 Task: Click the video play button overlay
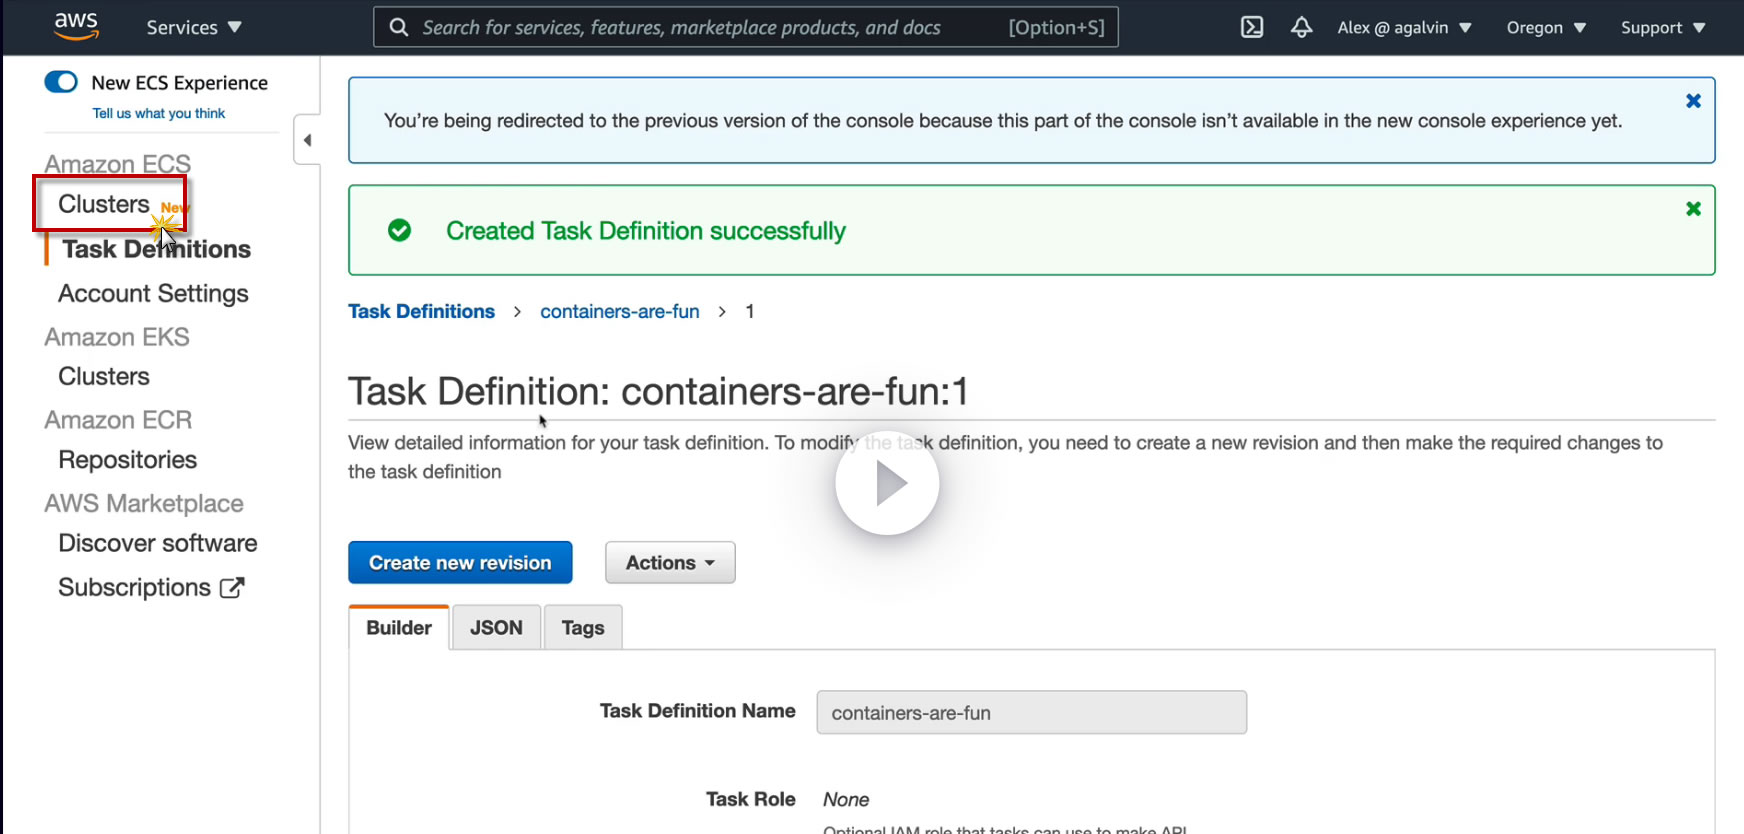tap(887, 484)
